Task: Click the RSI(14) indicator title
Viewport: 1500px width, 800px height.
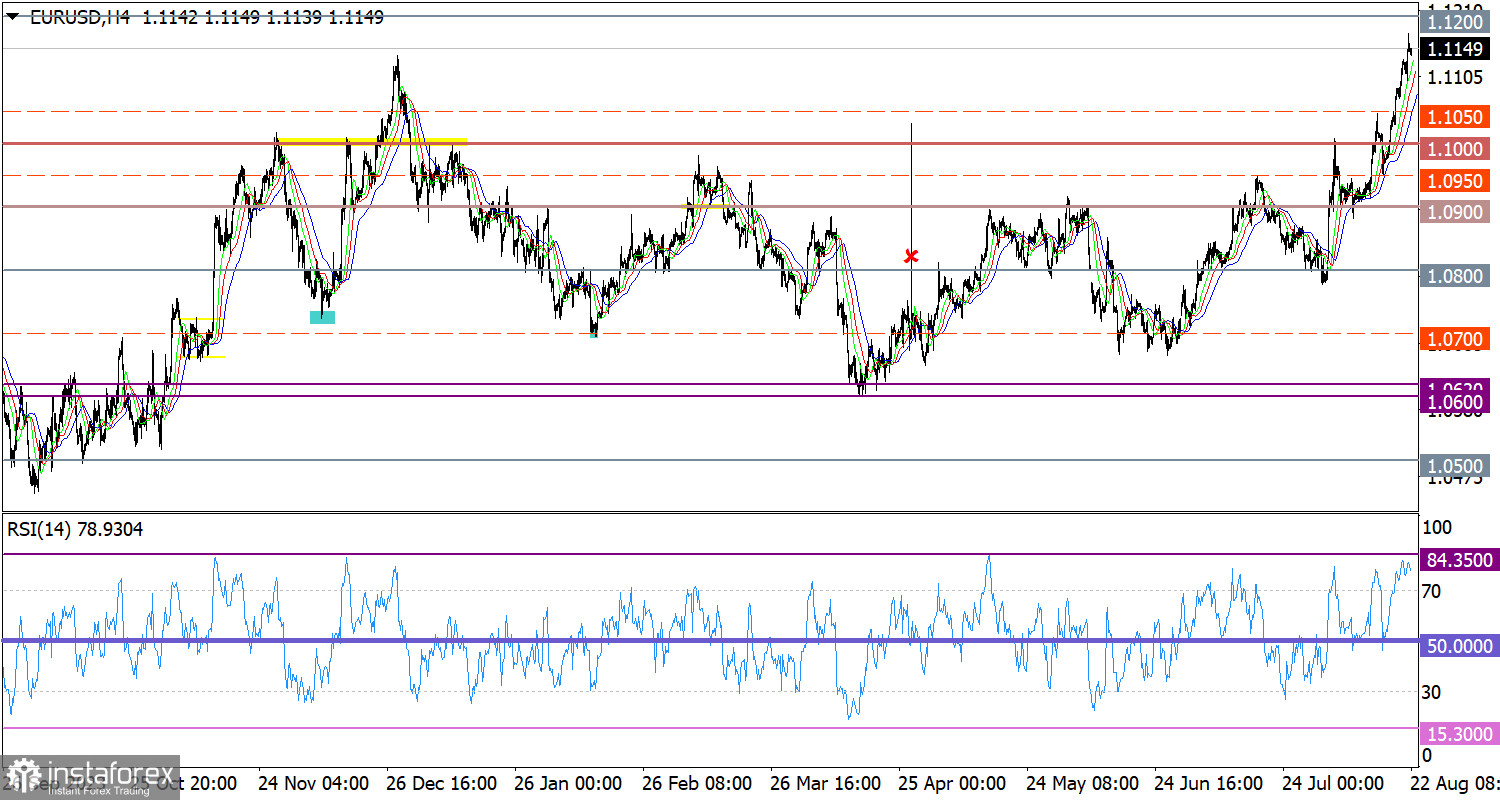Action: pyautogui.click(x=75, y=529)
